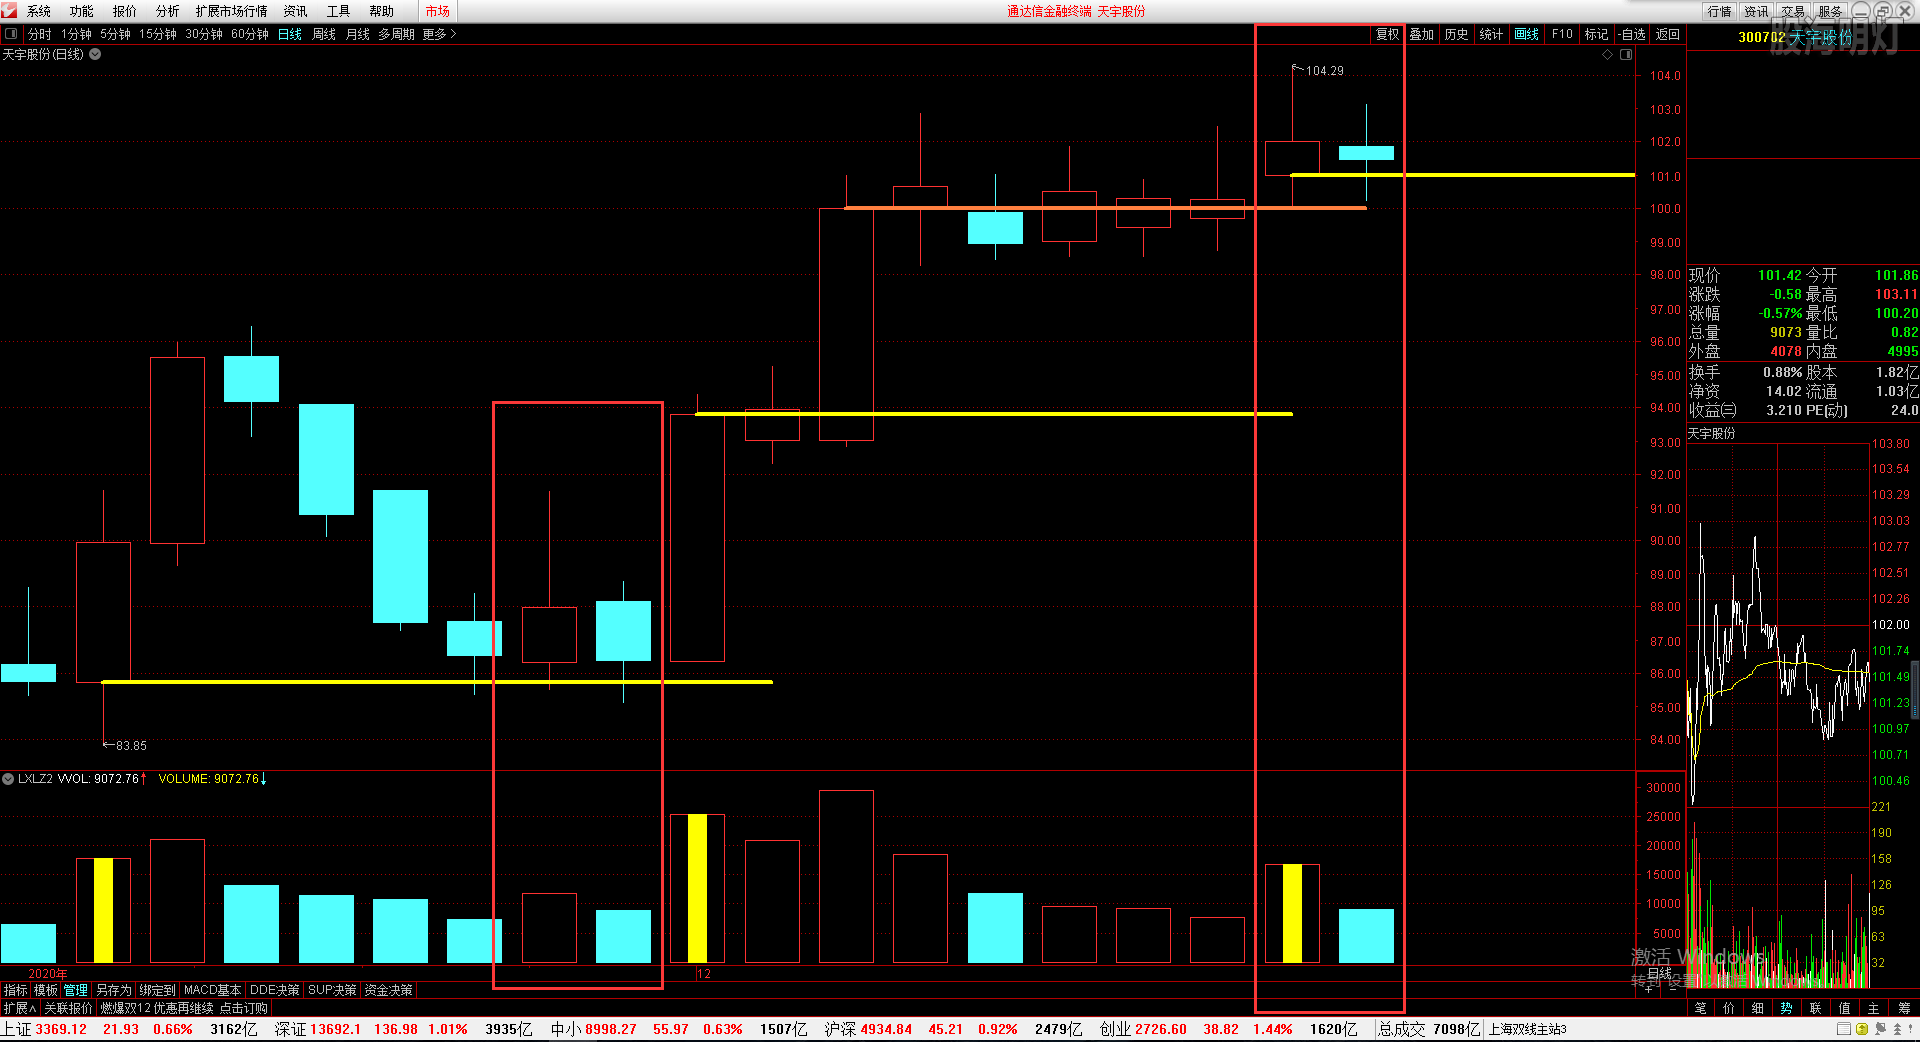Click the 标记 mark button

click(1597, 34)
